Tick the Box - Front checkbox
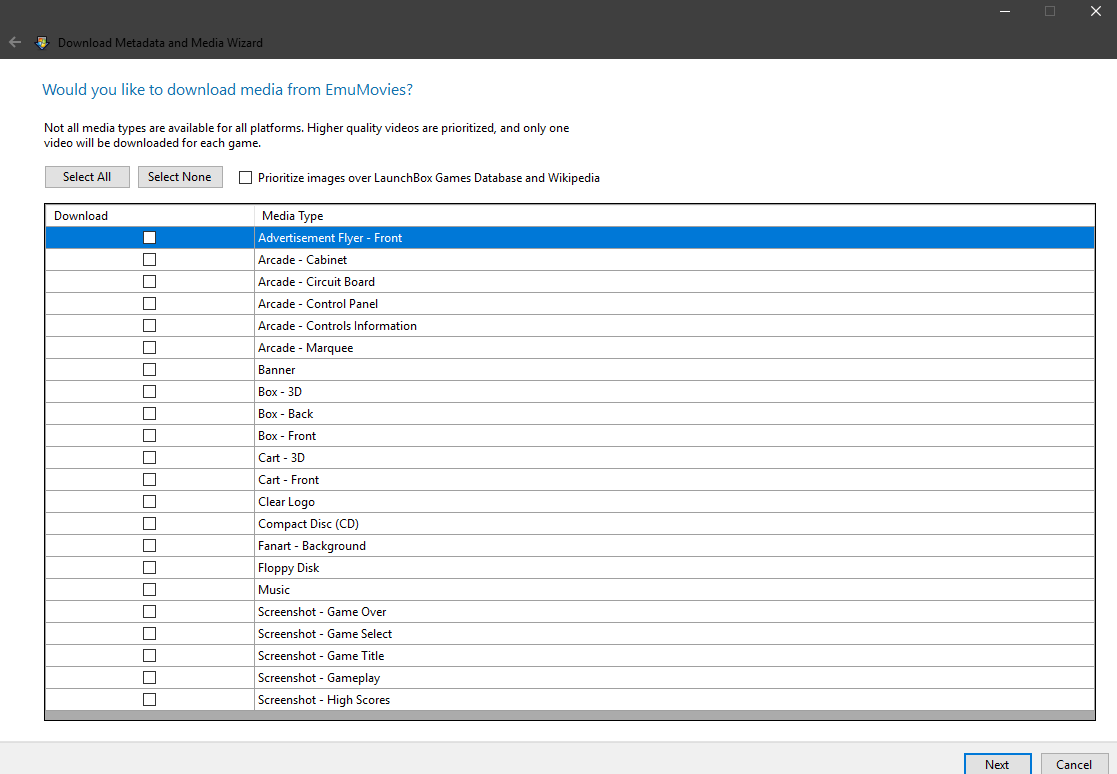Image resolution: width=1117 pixels, height=774 pixels. click(150, 436)
